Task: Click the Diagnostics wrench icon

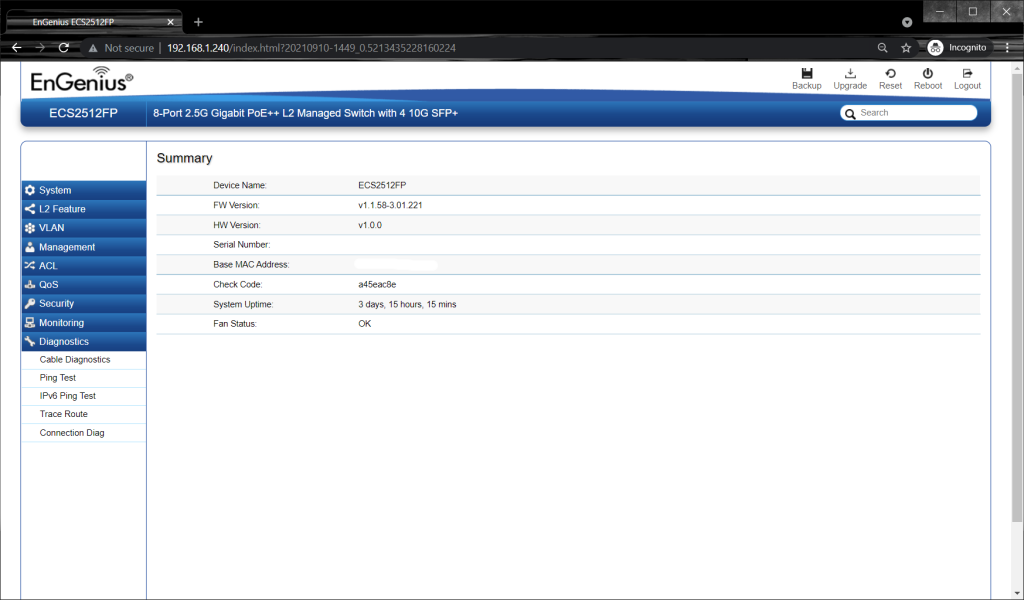Action: click(x=29, y=341)
